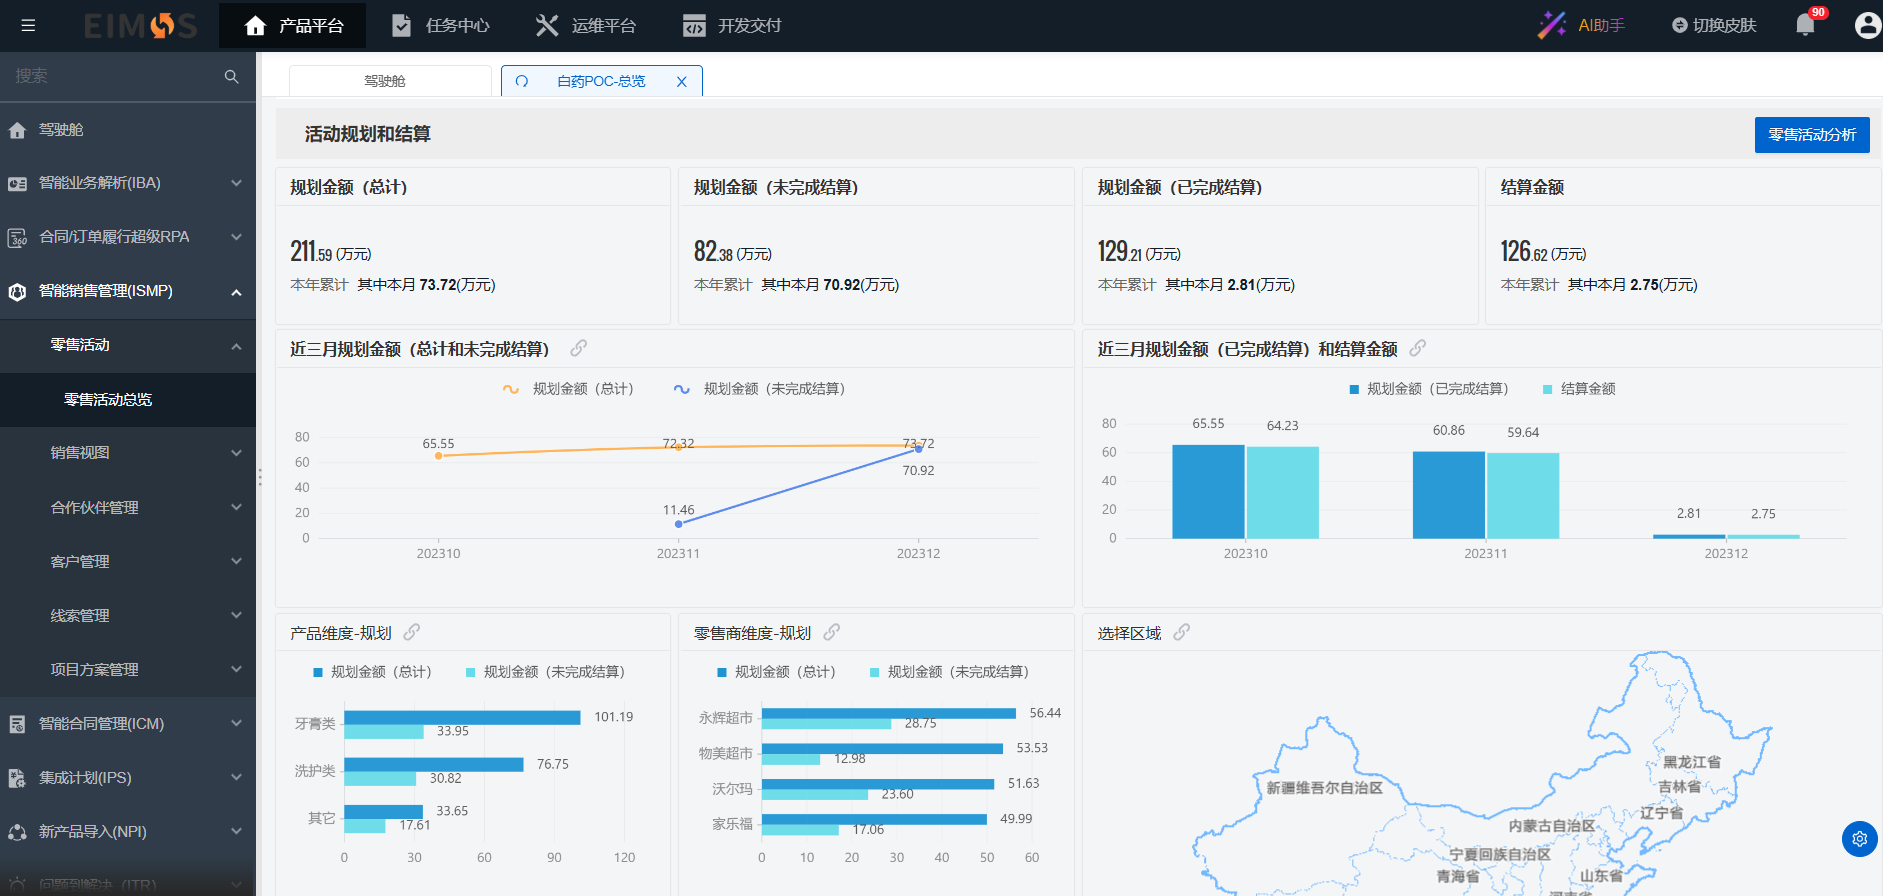
Task: Toggle 规划金额(总计) legend in 零售商维度 chart
Action: tap(776, 672)
